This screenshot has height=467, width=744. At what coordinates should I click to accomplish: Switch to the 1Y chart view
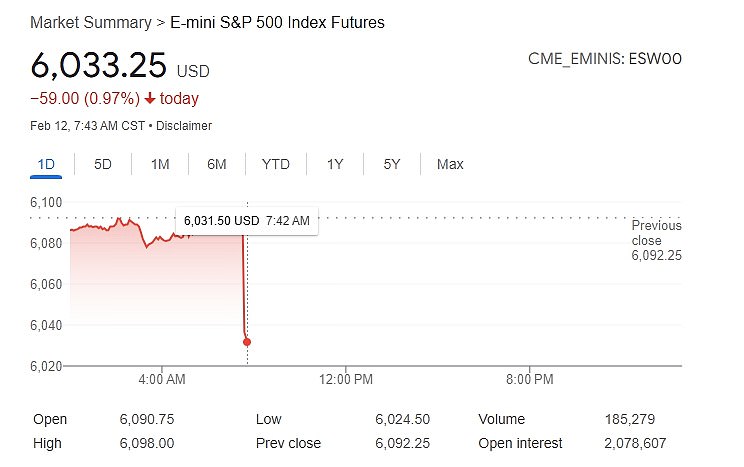point(336,164)
